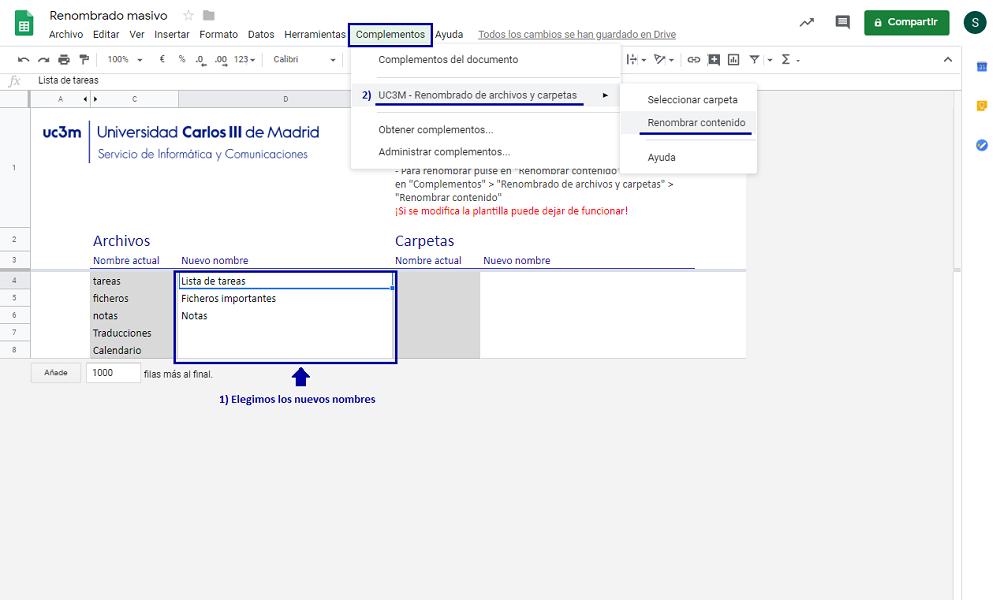
Task: Expand hidden column B with right arrow
Action: (96, 99)
